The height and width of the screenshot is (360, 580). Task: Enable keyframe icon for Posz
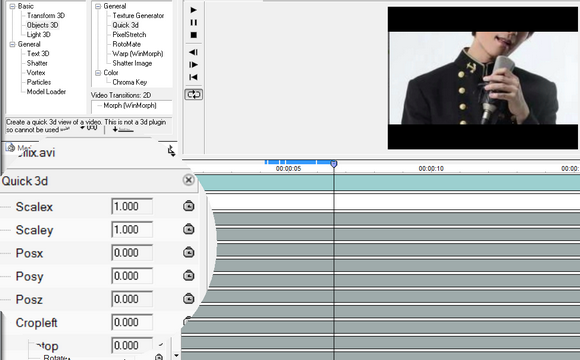pos(189,299)
